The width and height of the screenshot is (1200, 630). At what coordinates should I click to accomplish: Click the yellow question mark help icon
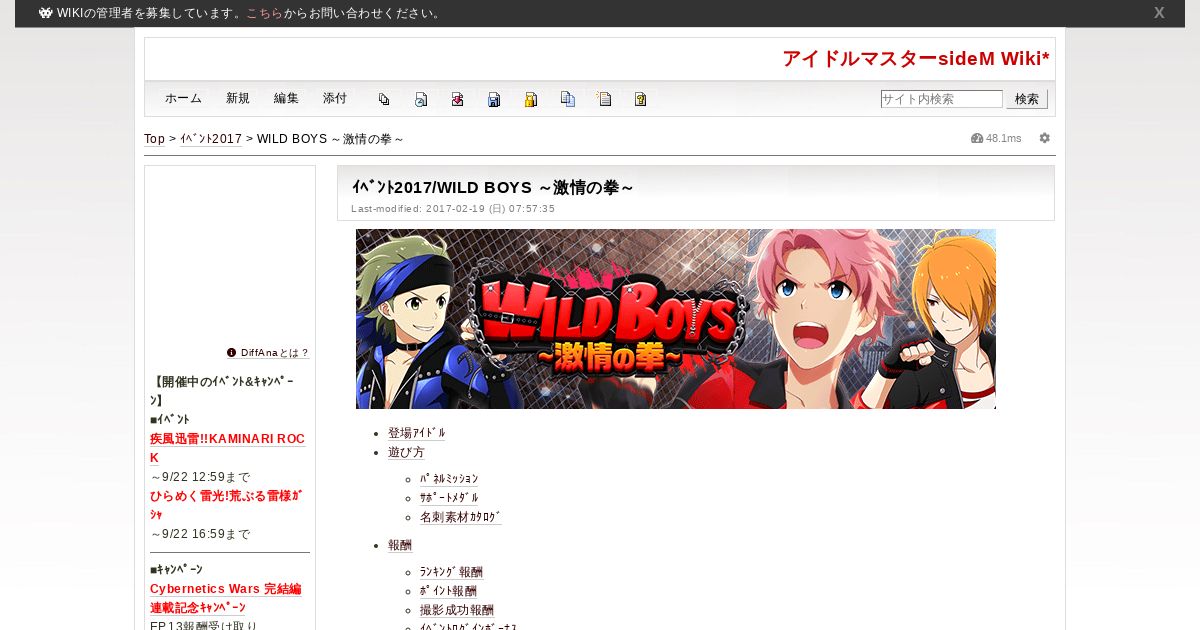click(x=640, y=99)
